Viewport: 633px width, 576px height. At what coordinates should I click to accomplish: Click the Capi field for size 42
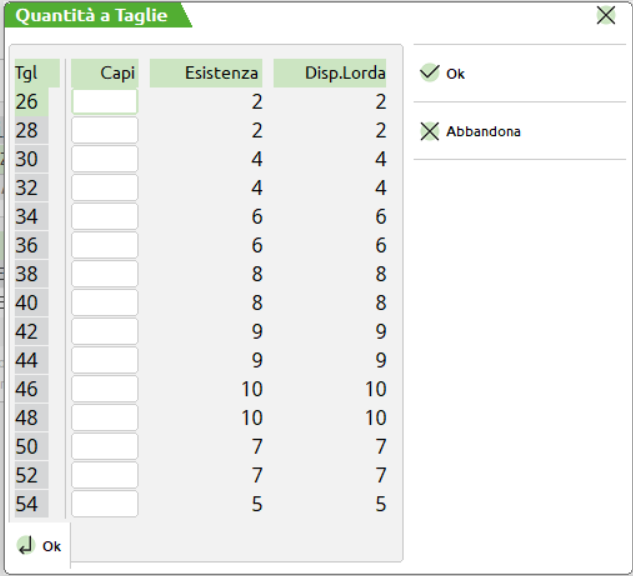click(104, 332)
